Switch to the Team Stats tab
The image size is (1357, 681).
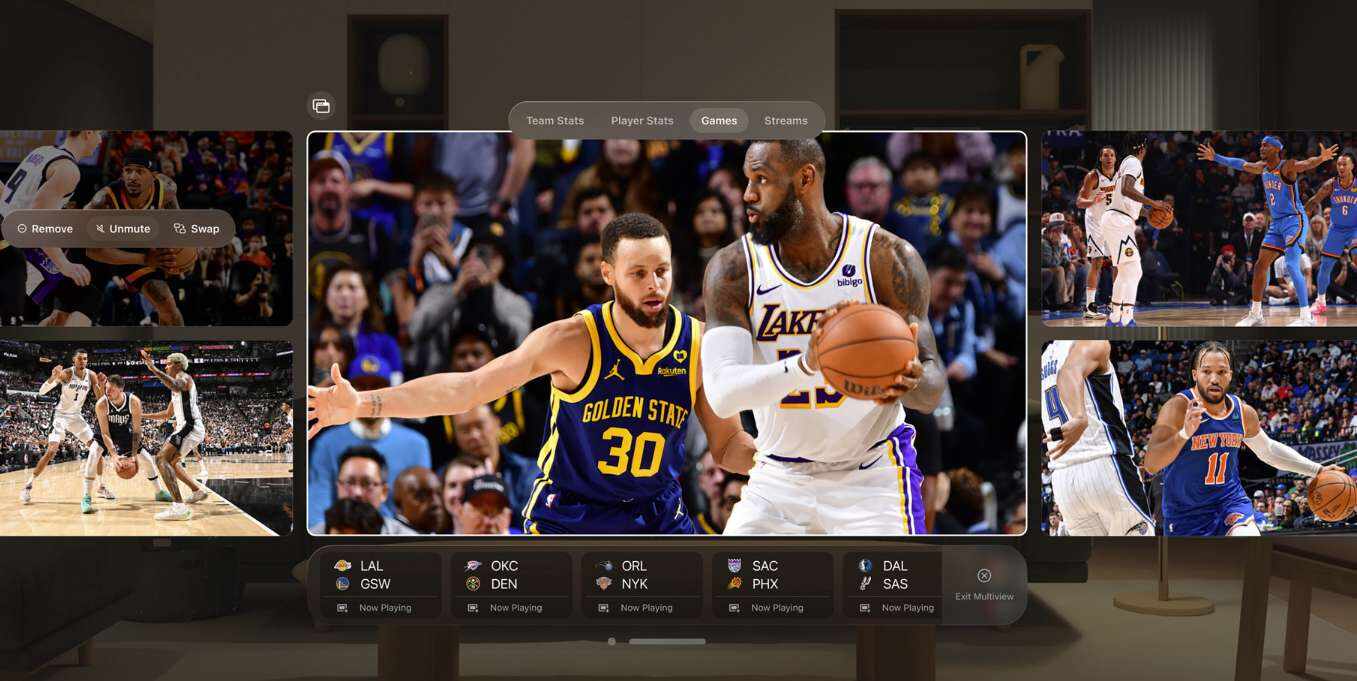(x=555, y=121)
